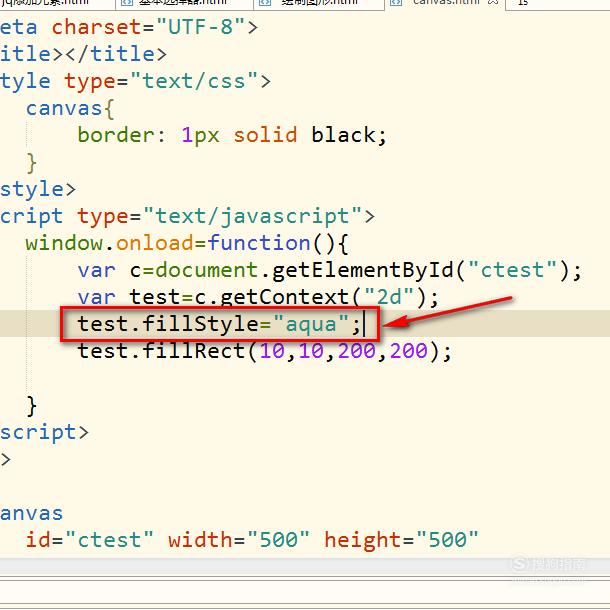
Task: Click the 'anvas' tag line near the bottom
Action: coord(32,514)
